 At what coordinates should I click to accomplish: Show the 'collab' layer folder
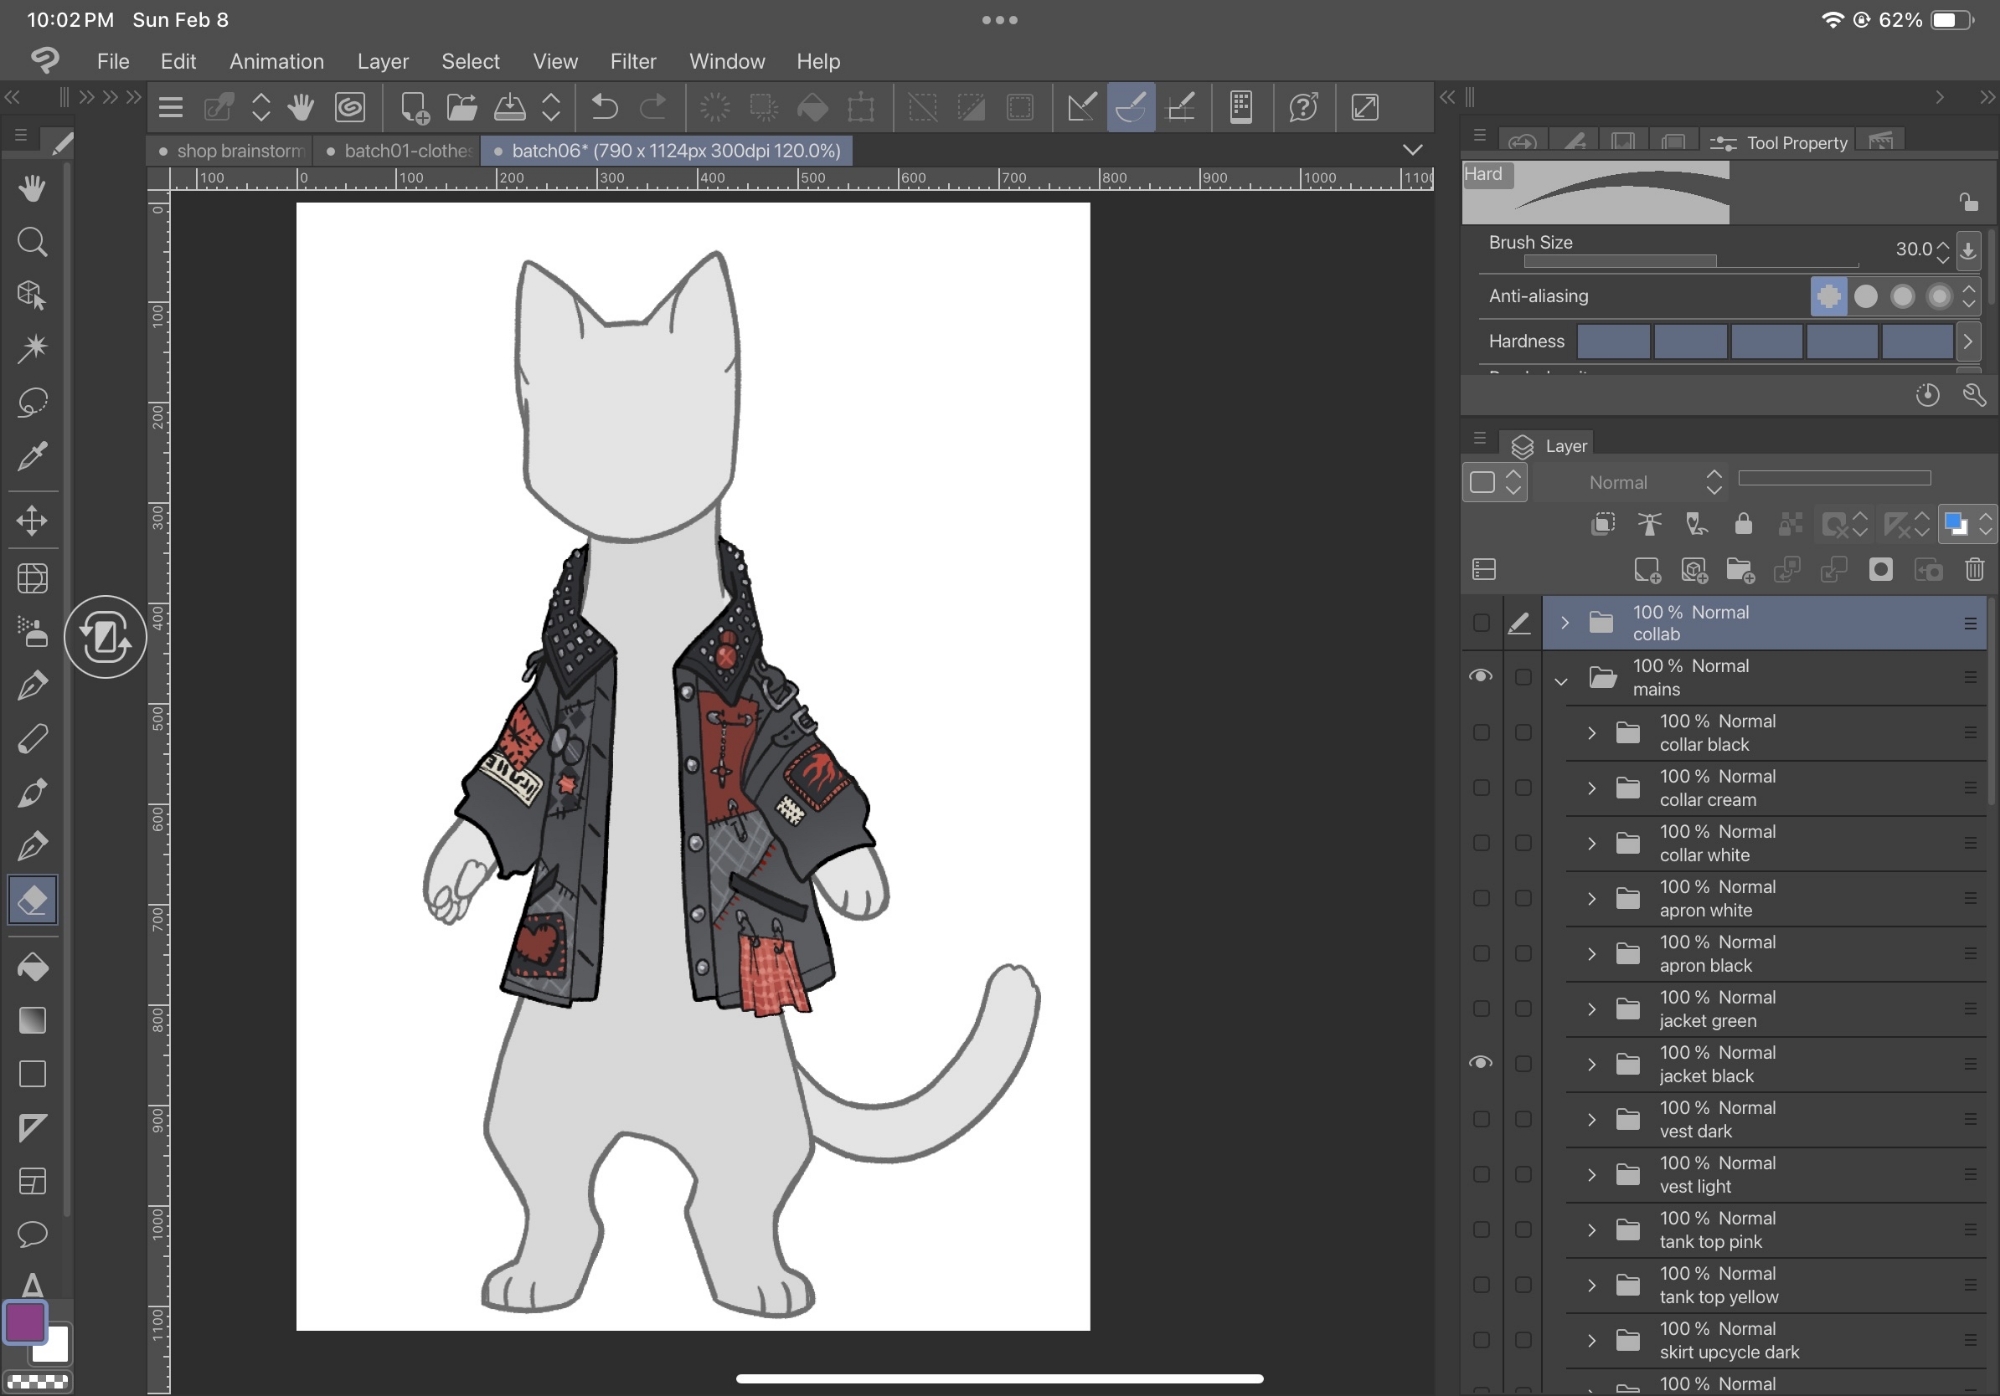point(1481,623)
